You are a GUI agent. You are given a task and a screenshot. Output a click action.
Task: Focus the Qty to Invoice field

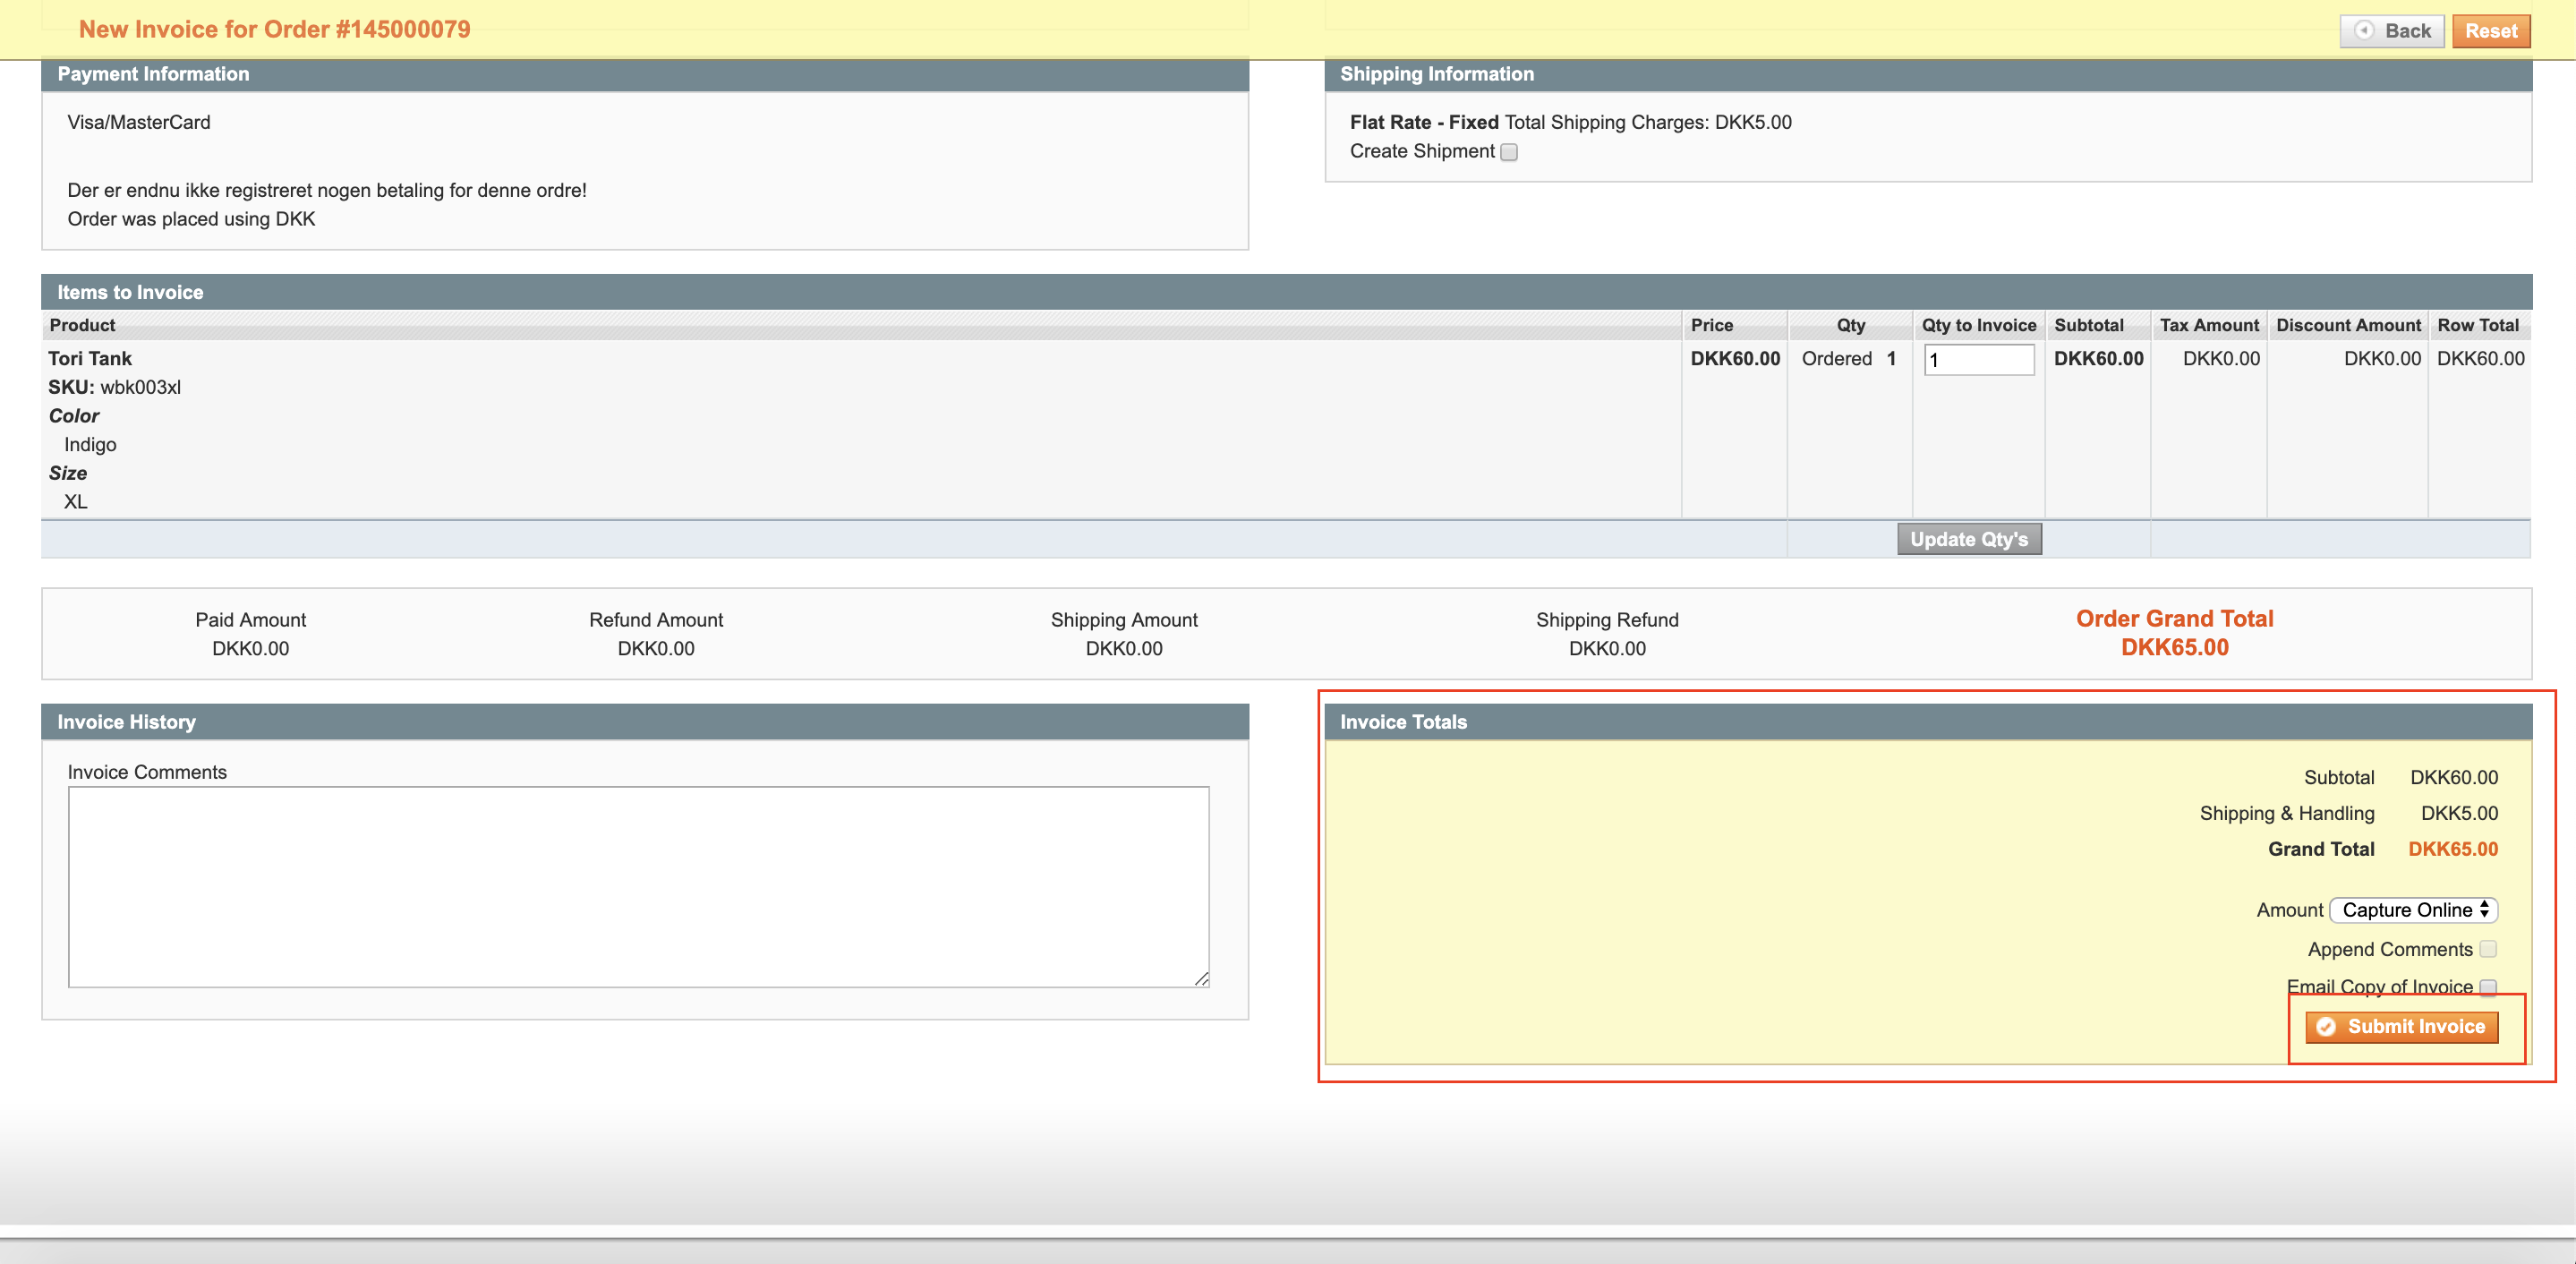(1978, 360)
